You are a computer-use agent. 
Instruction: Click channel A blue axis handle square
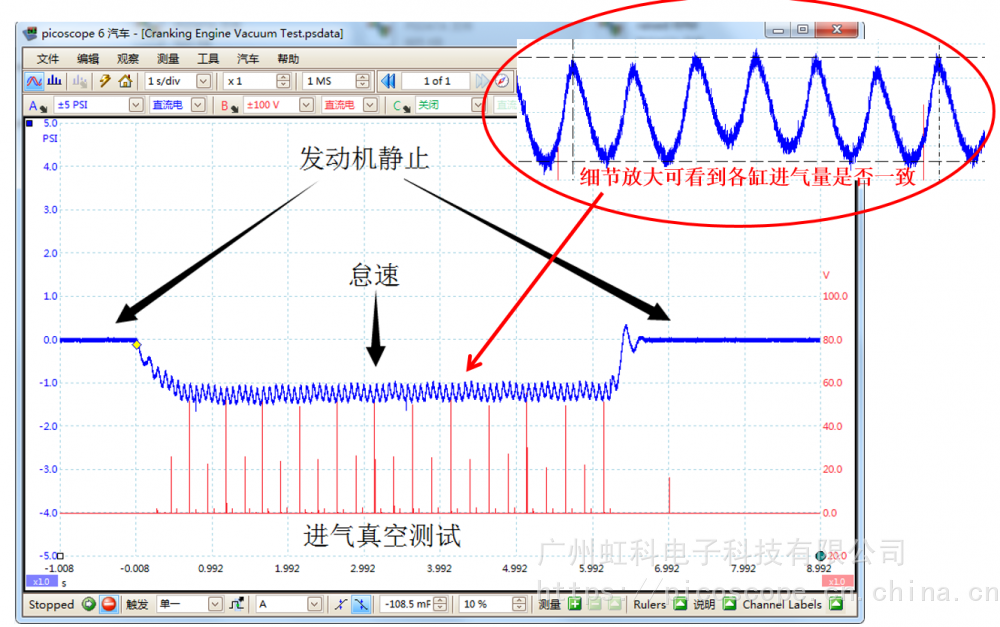click(29, 123)
